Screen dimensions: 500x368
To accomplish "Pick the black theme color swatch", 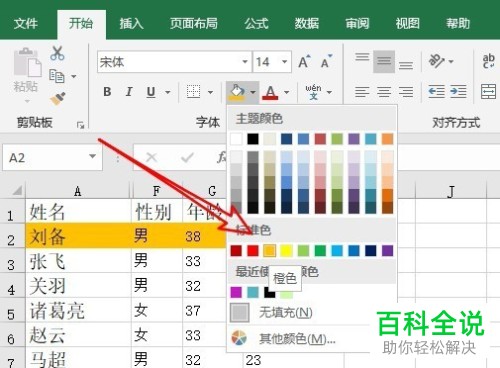I will coord(253,139).
